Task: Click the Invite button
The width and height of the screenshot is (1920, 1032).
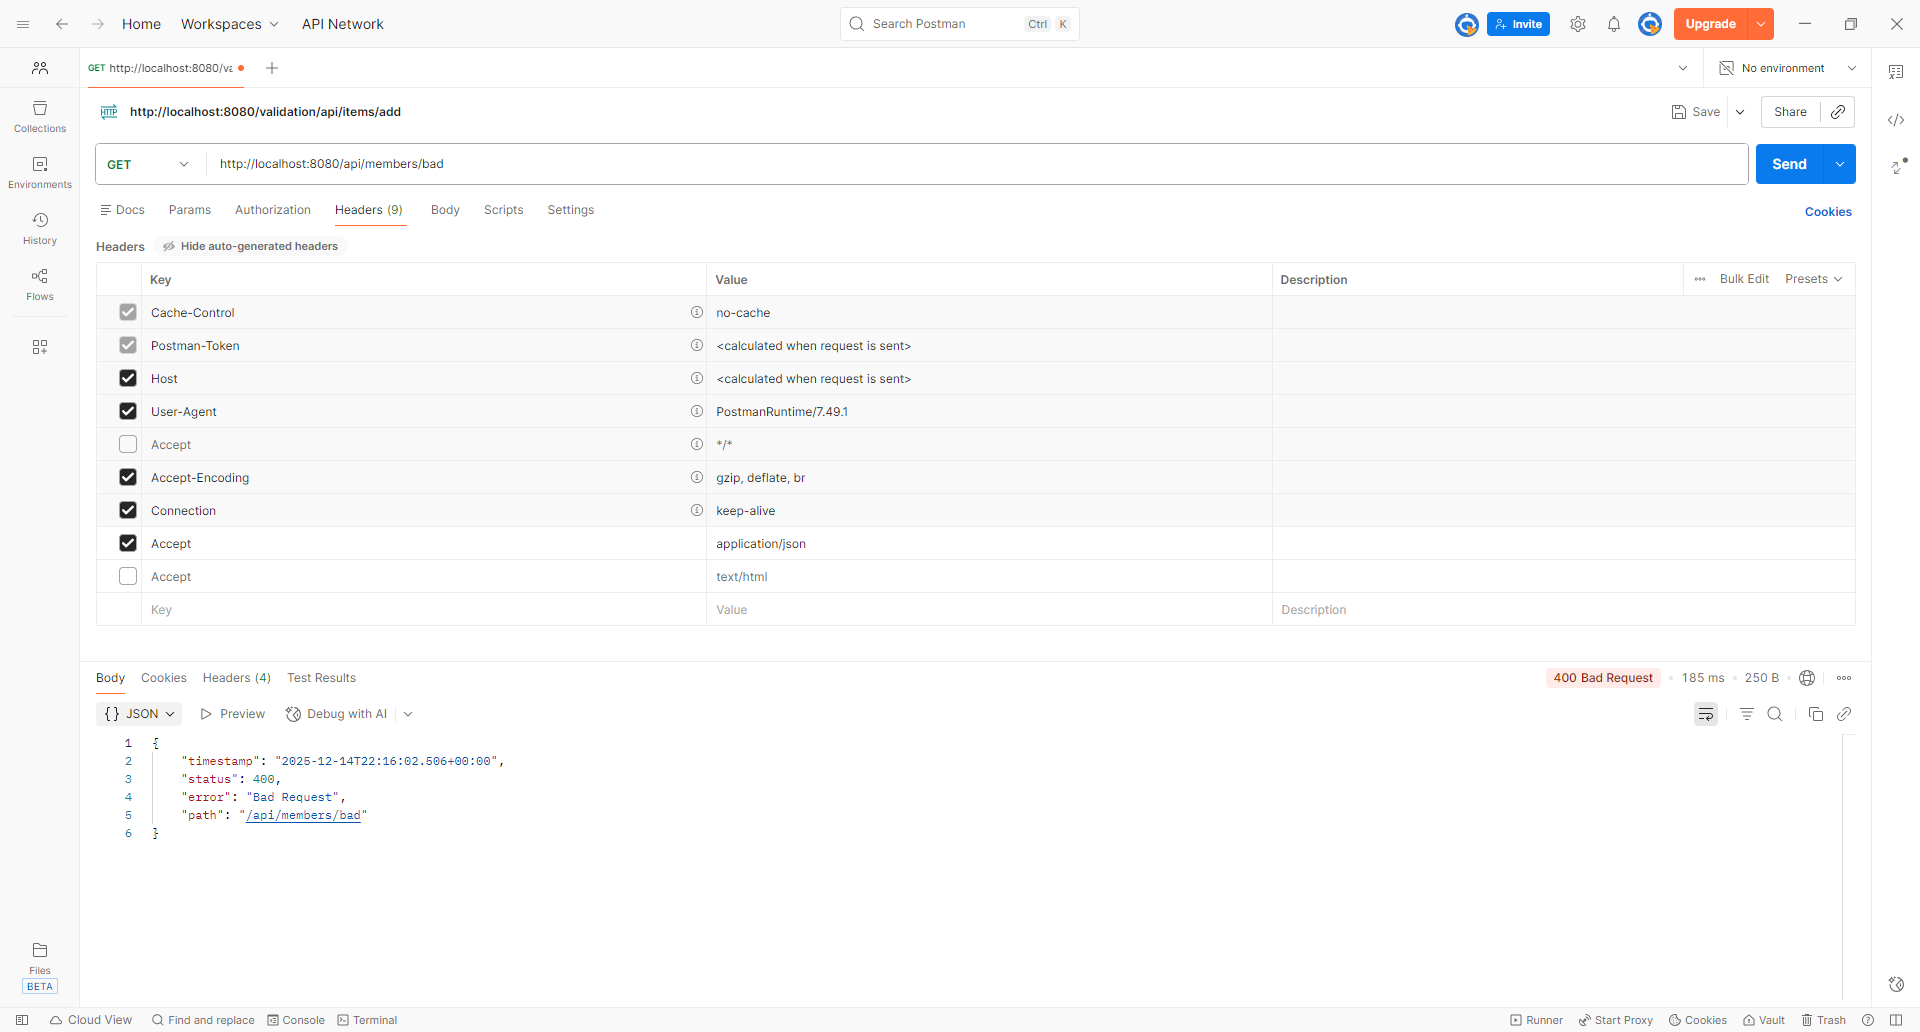Action: [x=1518, y=24]
